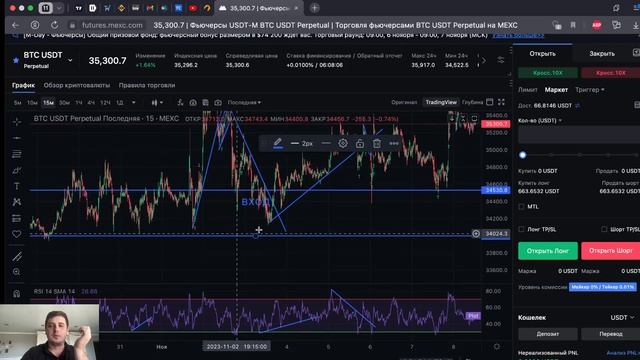Choose the Лимит order type
Viewport: 640px width, 360px height.
tap(528, 89)
